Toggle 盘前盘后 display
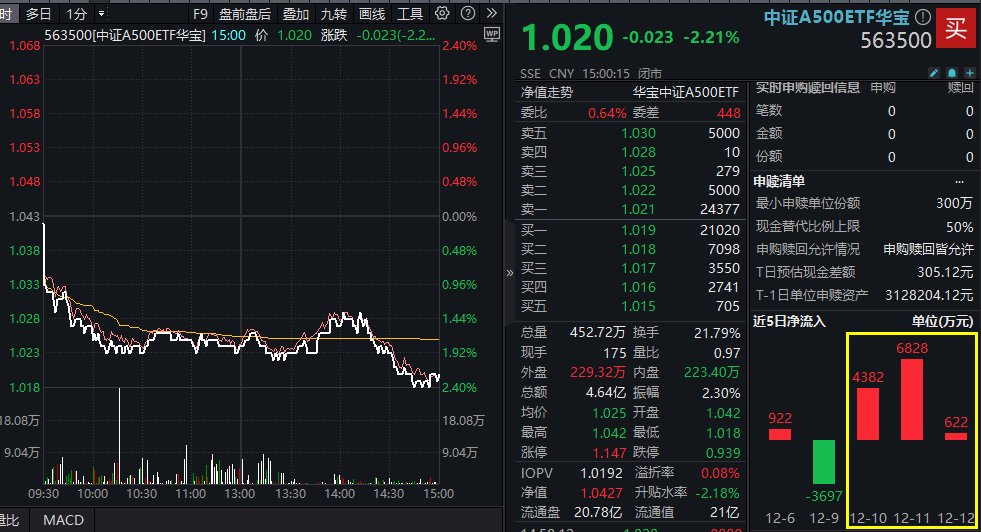 [245, 14]
